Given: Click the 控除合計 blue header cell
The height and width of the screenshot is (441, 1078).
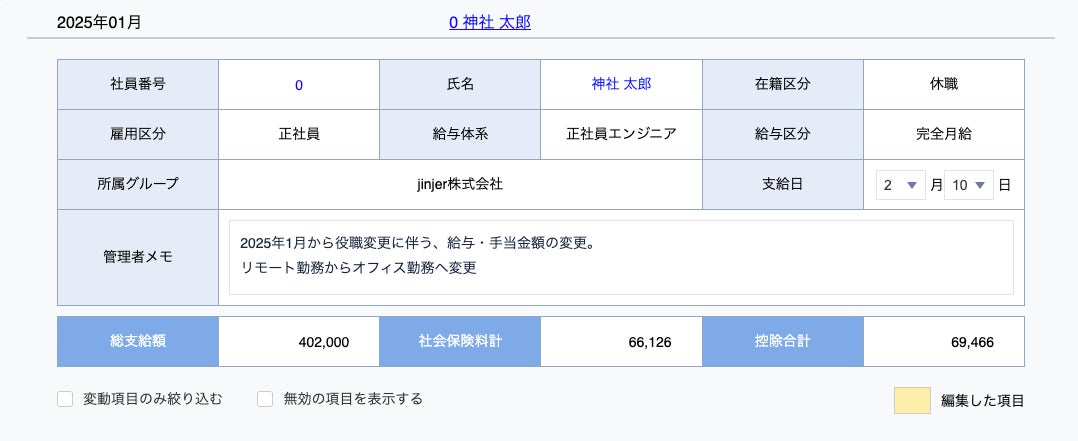Looking at the screenshot, I should tap(783, 341).
